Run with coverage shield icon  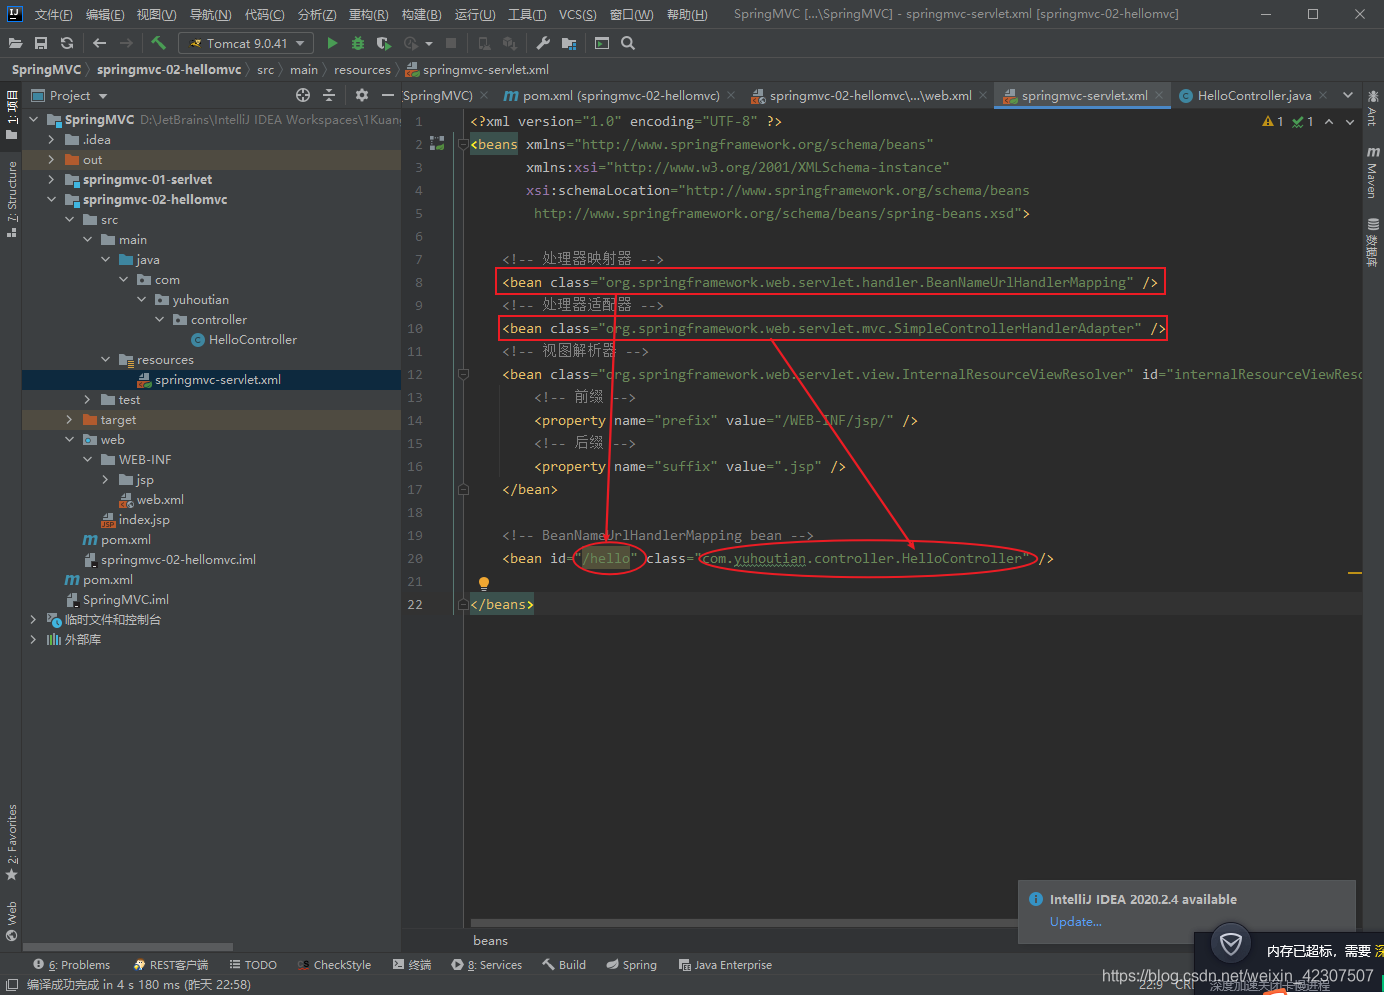383,43
